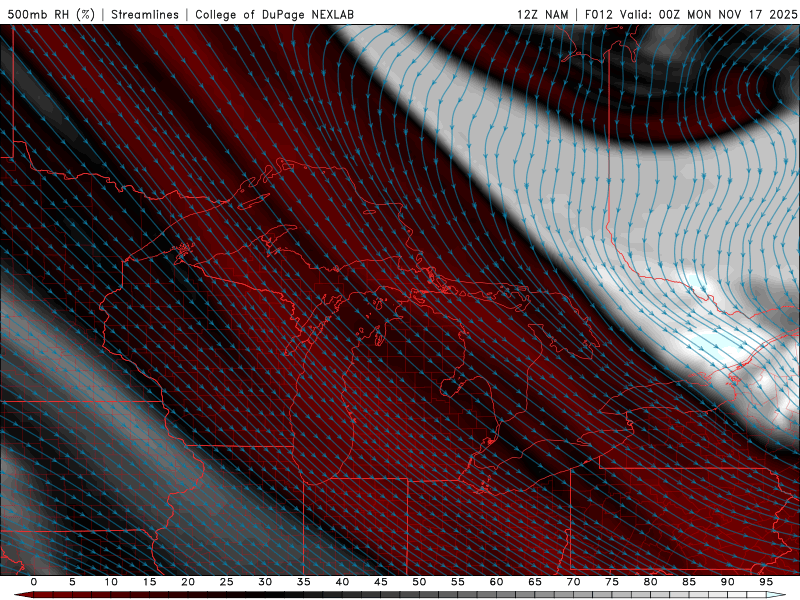Click the "10" legend scale label
800x600 pixels.
click(111, 582)
